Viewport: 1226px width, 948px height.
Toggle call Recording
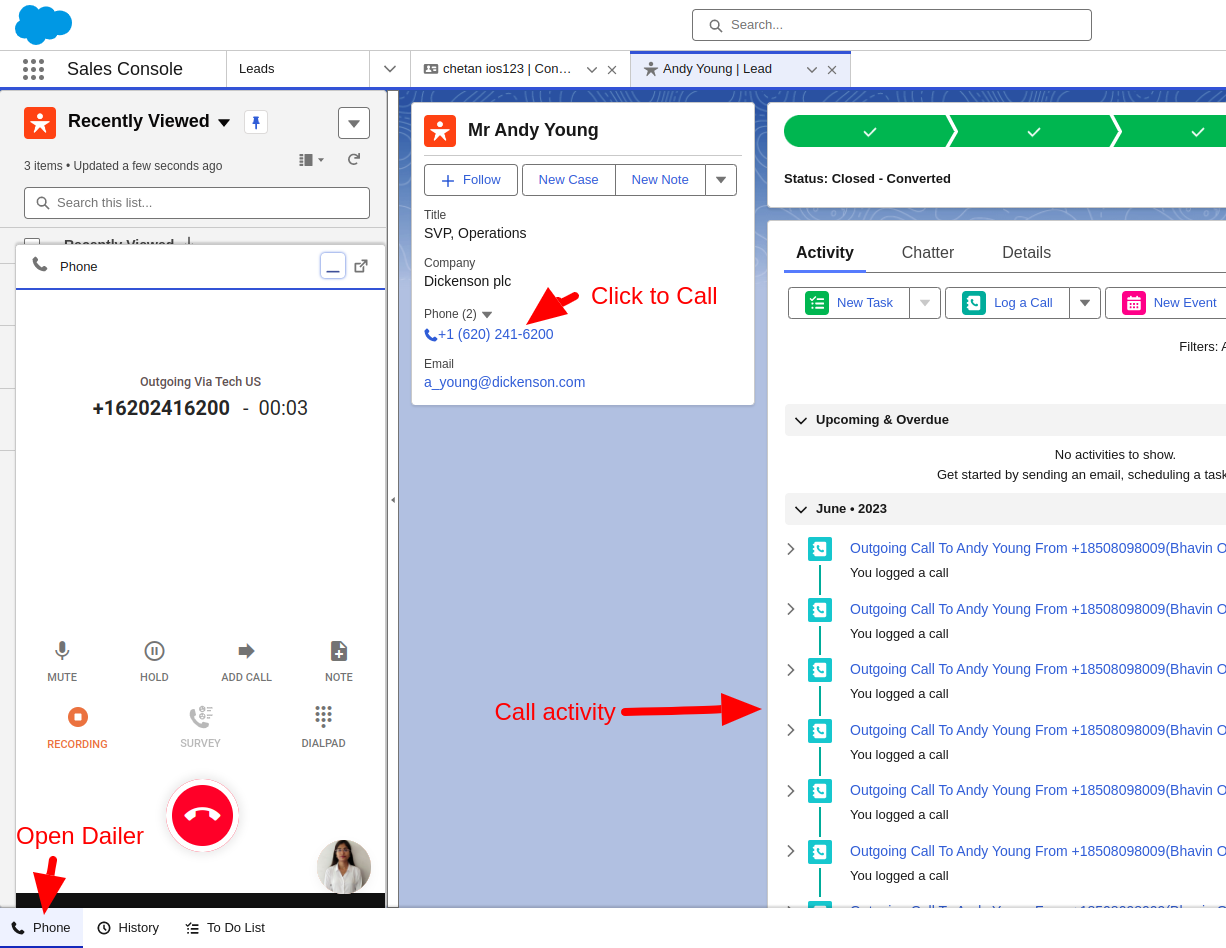click(77, 728)
